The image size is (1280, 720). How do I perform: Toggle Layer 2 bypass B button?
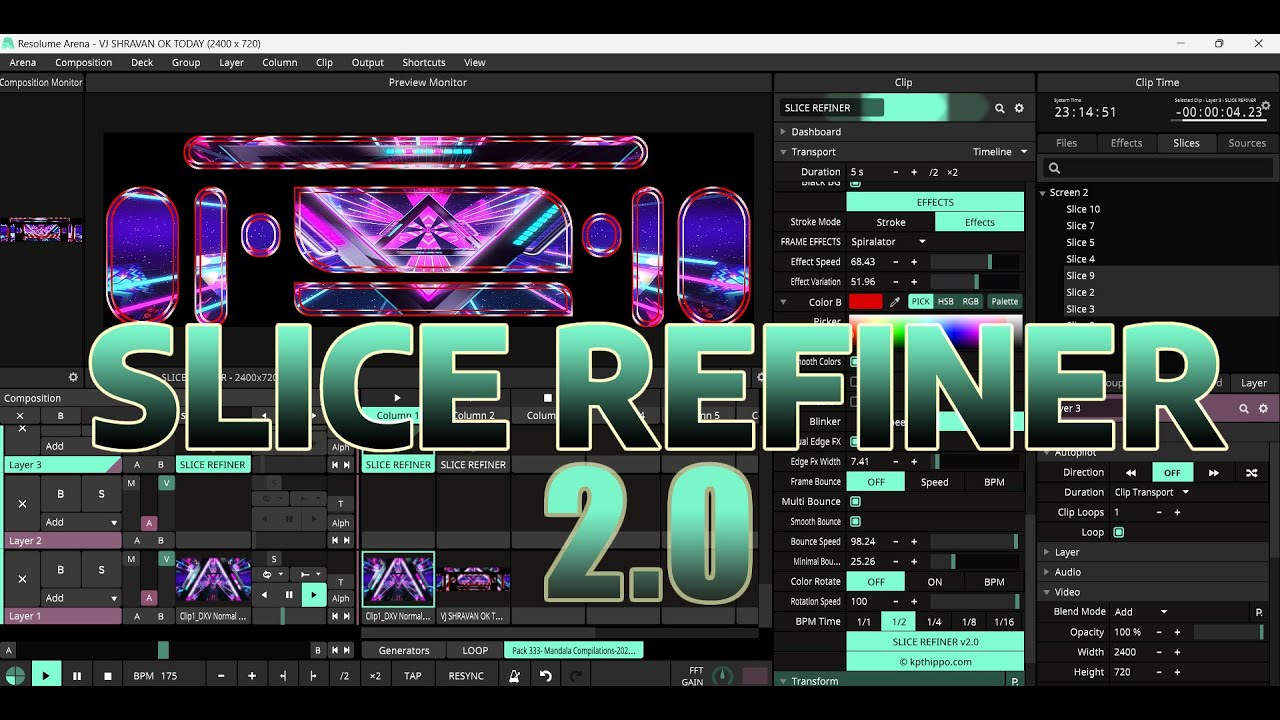pyautogui.click(x=60, y=494)
